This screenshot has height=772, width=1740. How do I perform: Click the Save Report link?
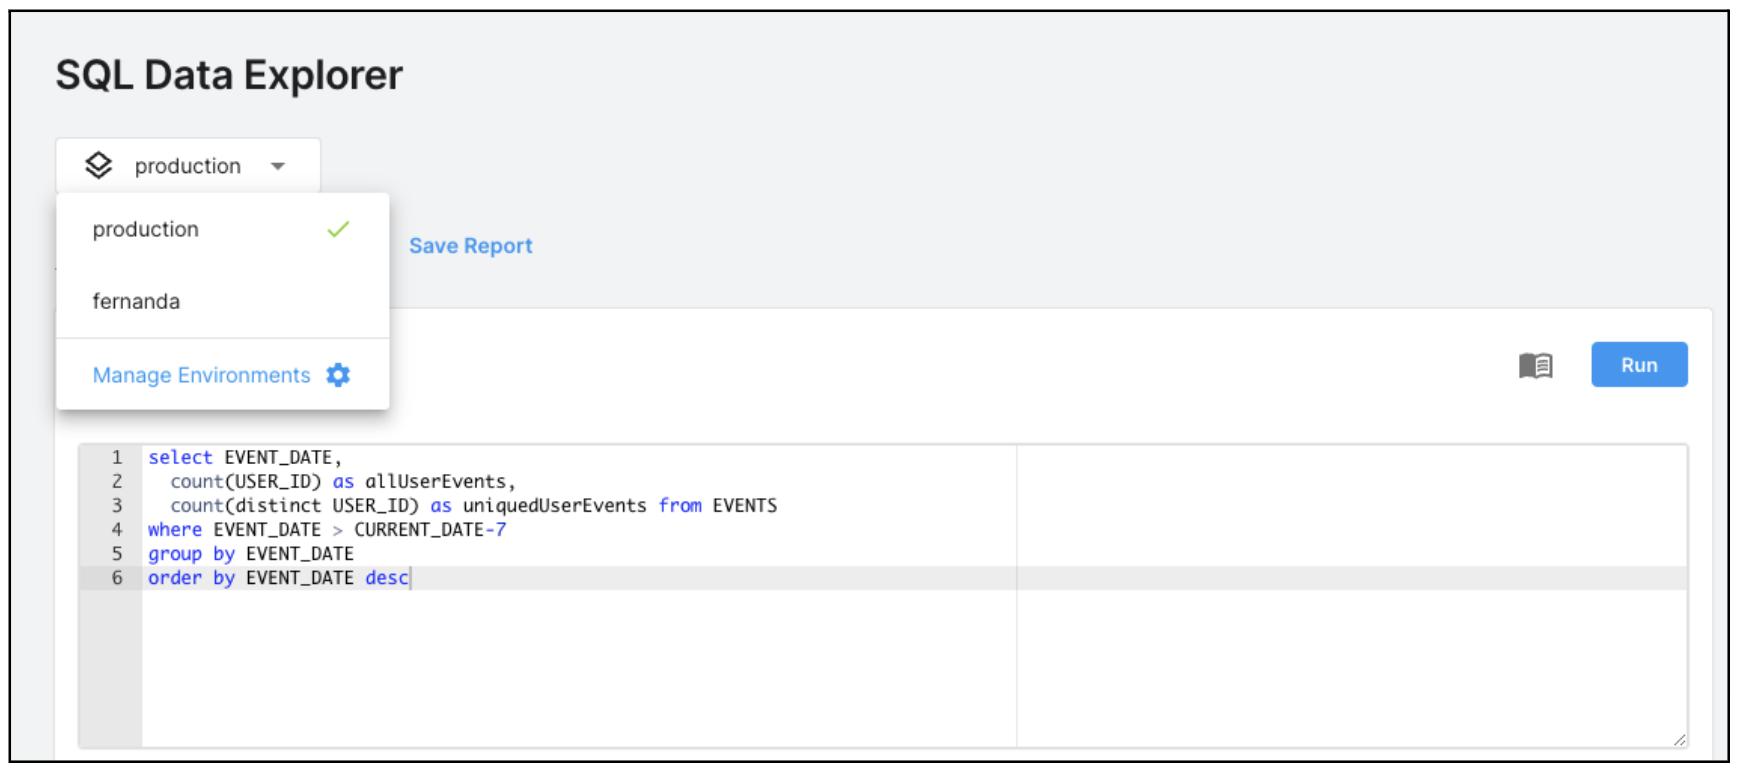(x=470, y=246)
